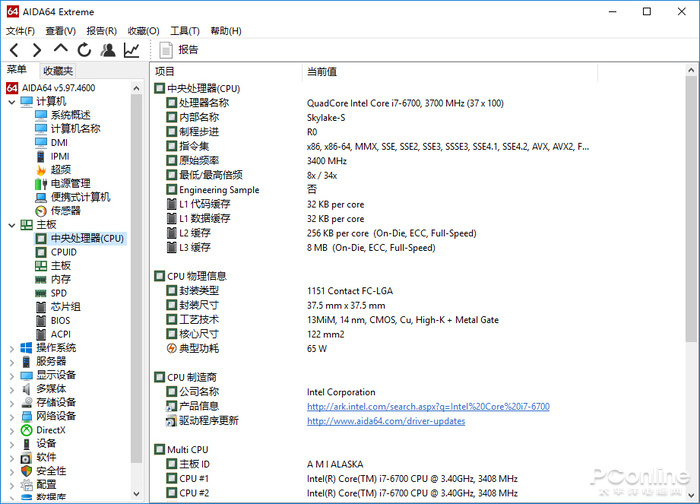Image resolution: width=700 pixels, height=504 pixels.
Task: Click the user silhouette toolbar icon
Action: (108, 50)
